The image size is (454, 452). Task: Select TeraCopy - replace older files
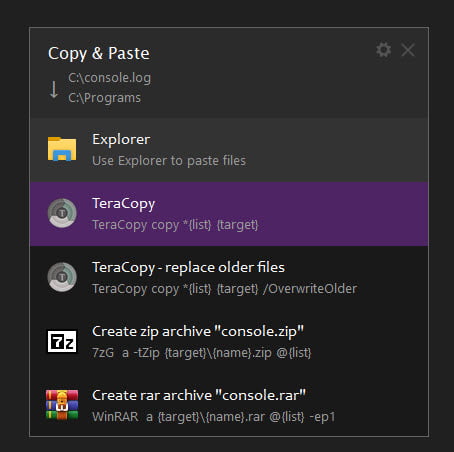tap(229, 278)
